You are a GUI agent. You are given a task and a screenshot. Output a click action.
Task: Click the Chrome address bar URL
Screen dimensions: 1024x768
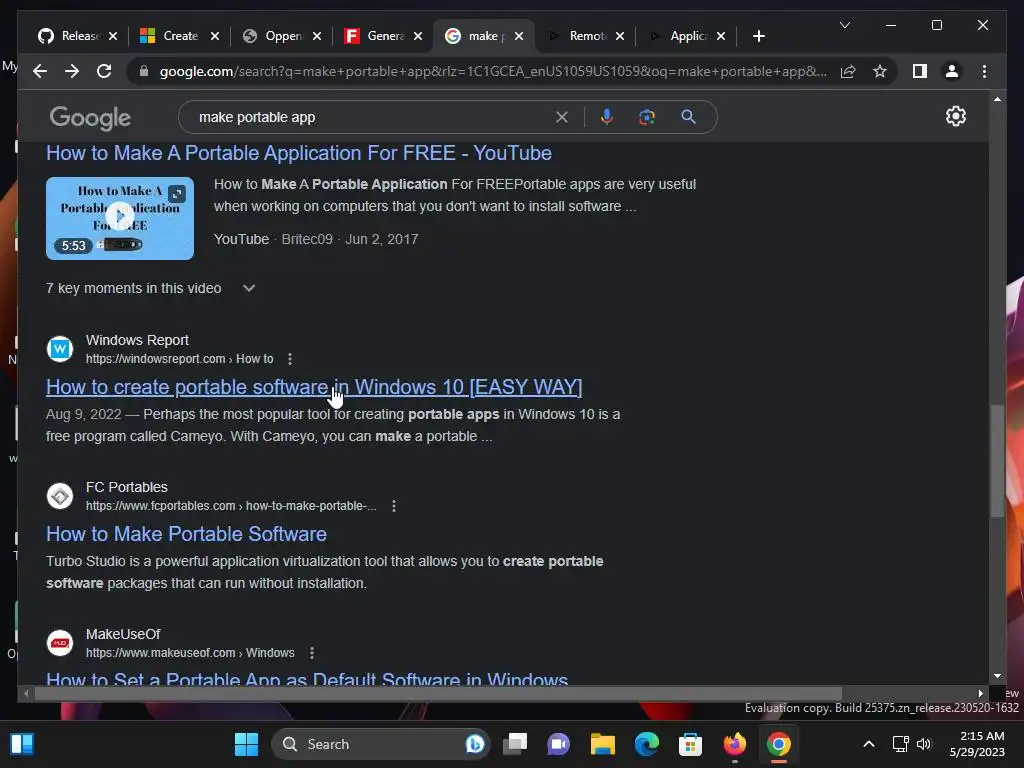[x=493, y=71]
